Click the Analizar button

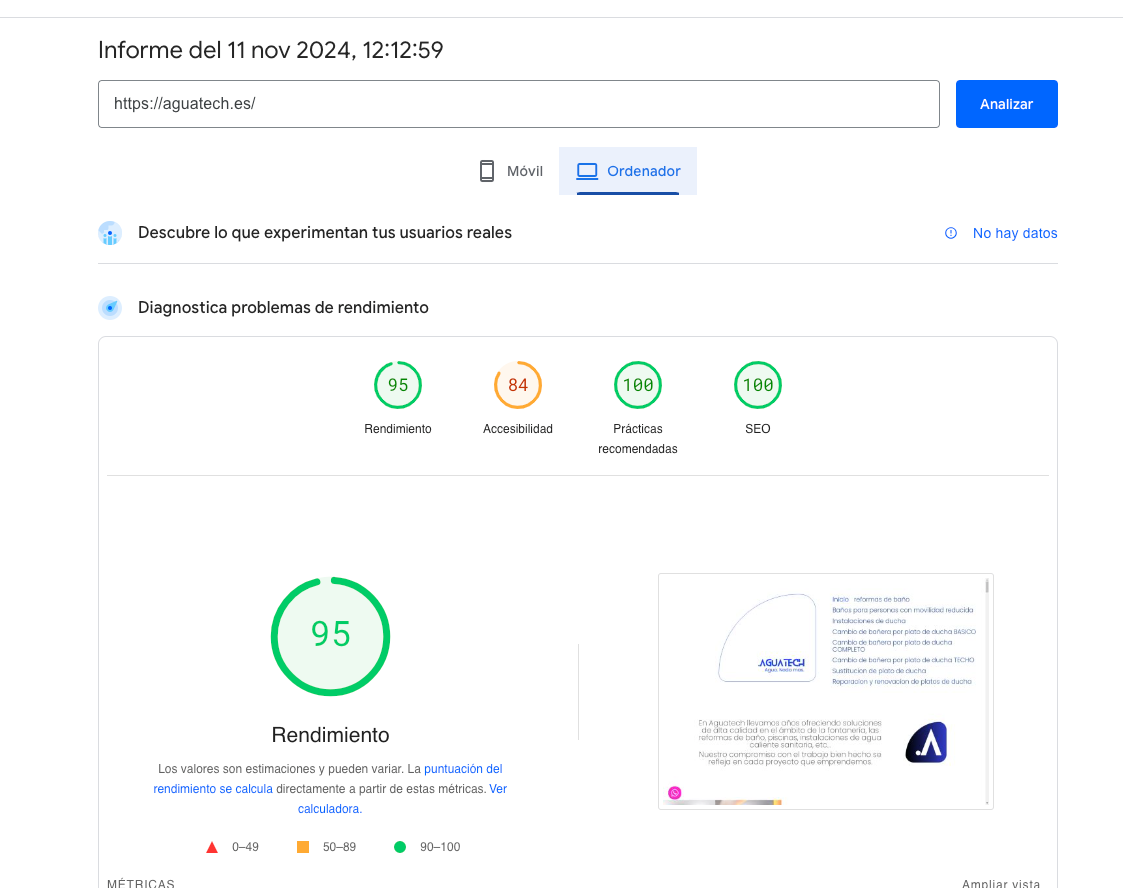click(x=1006, y=104)
